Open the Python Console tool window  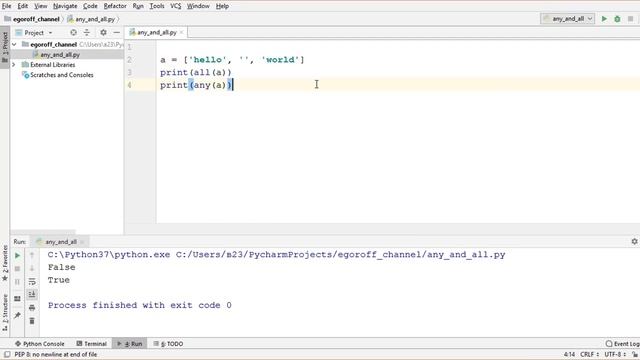pos(40,344)
